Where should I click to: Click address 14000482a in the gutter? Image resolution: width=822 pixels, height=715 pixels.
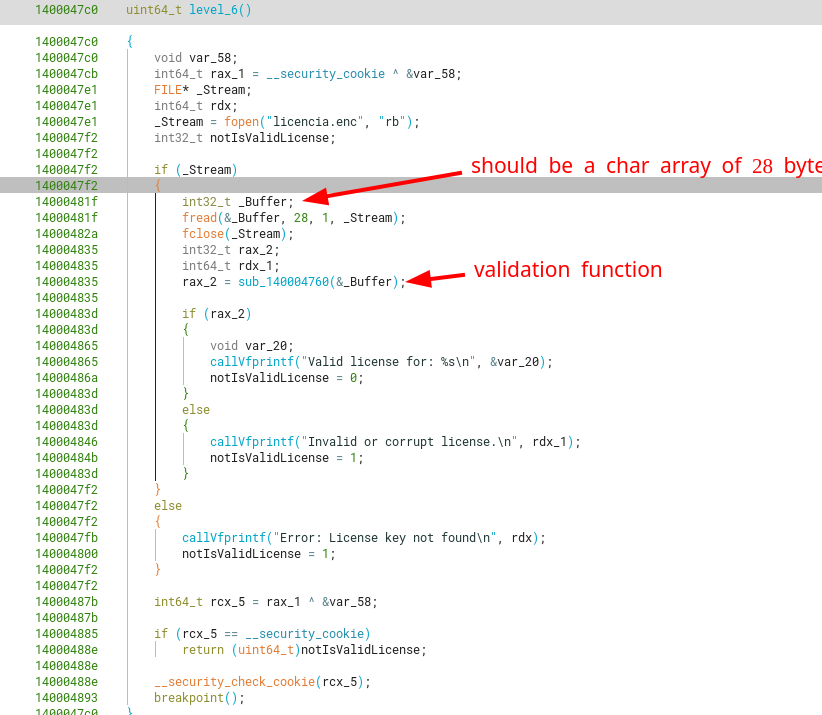(66, 234)
